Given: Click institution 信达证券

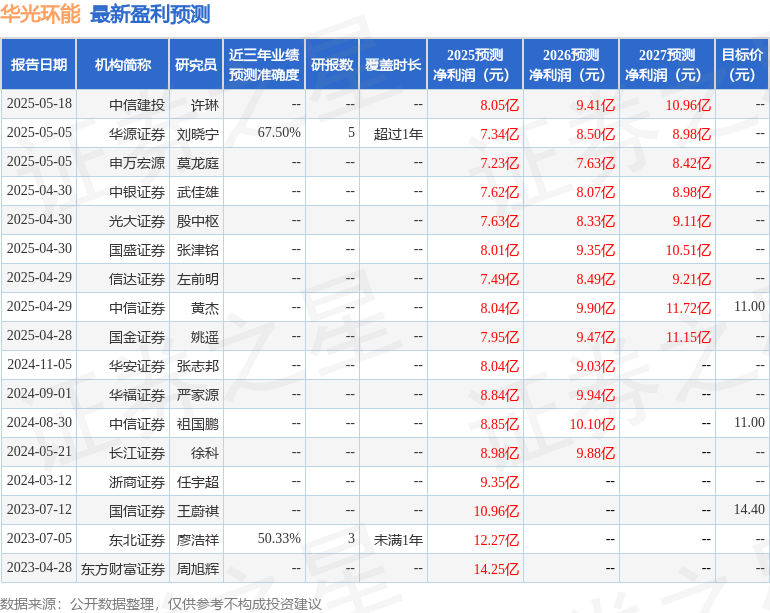Looking at the screenshot, I should (137, 279).
